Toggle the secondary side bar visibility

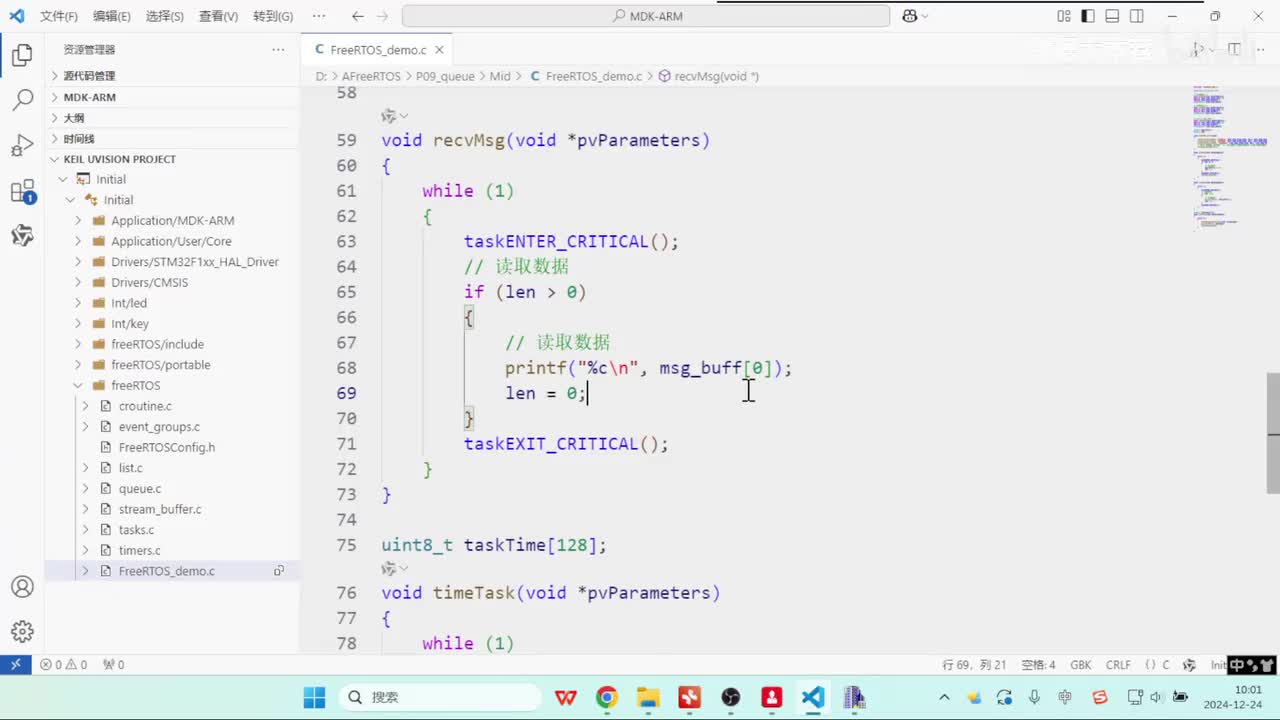point(1137,16)
